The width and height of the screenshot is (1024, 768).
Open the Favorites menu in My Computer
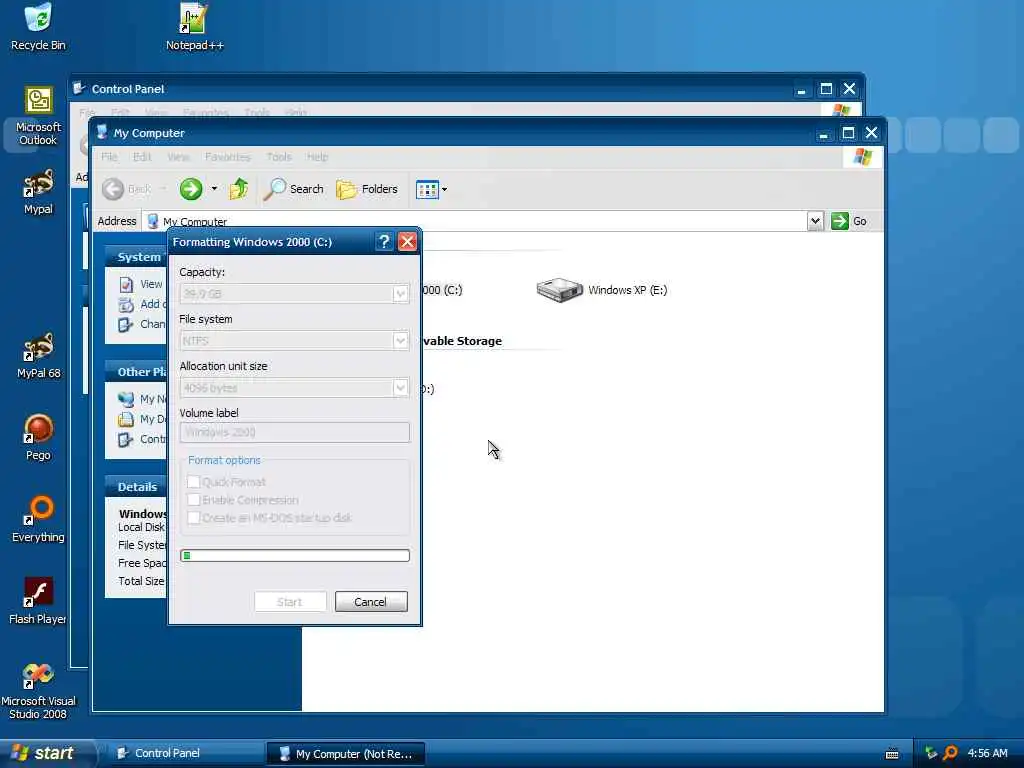(x=227, y=157)
